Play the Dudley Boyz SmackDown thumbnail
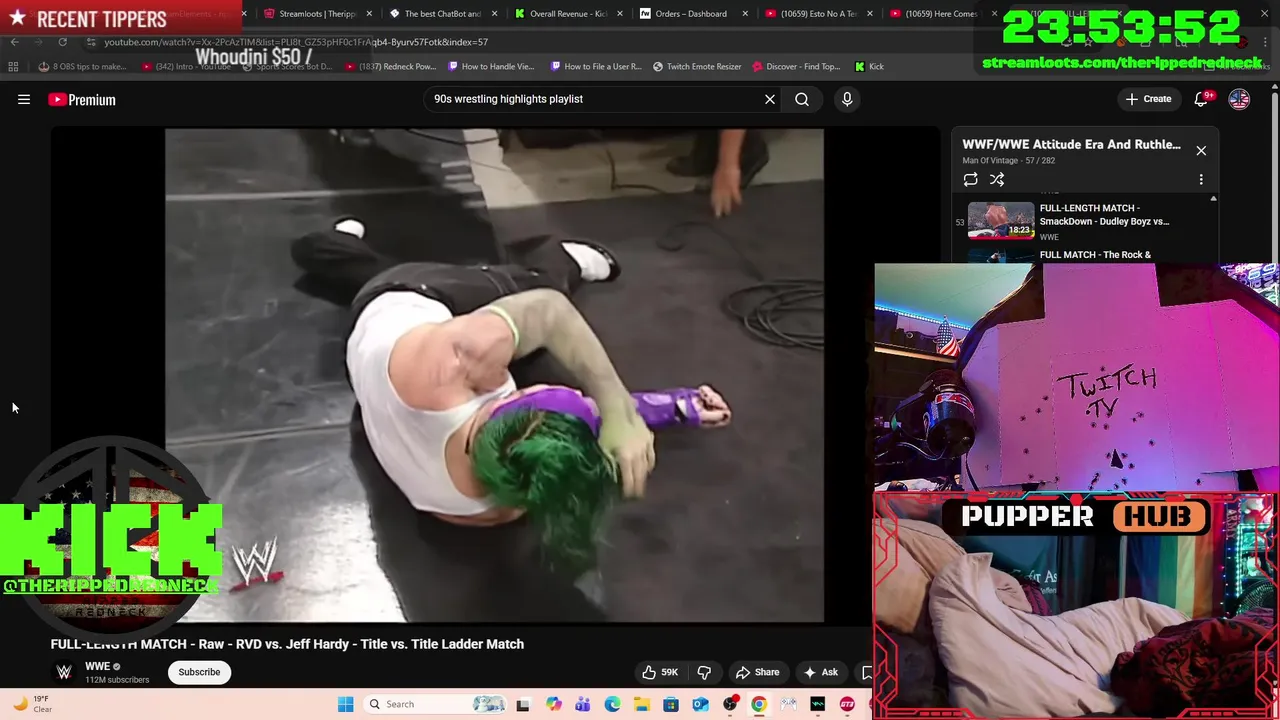Screen dimensions: 1280x720 (x=1001, y=220)
